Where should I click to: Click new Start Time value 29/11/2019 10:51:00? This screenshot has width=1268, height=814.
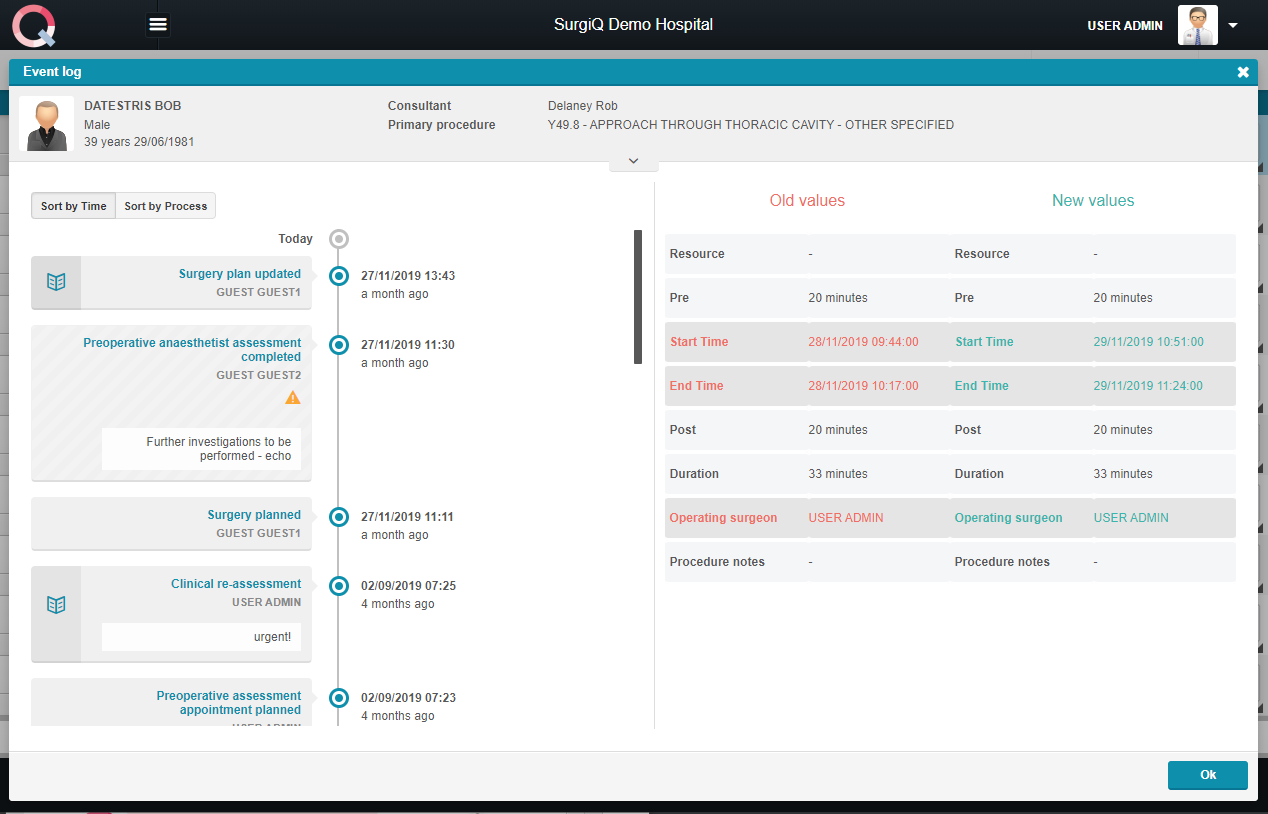[x=1149, y=342]
